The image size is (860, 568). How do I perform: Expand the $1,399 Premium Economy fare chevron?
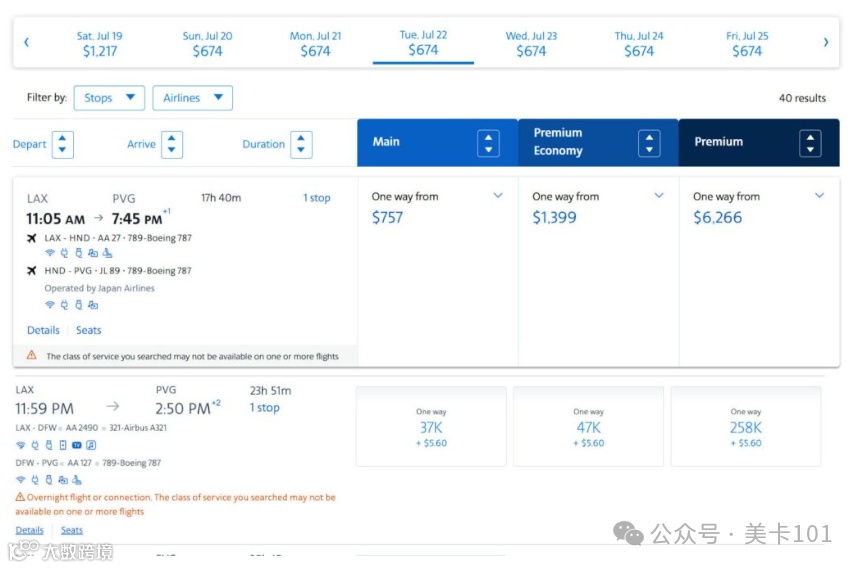coord(659,195)
